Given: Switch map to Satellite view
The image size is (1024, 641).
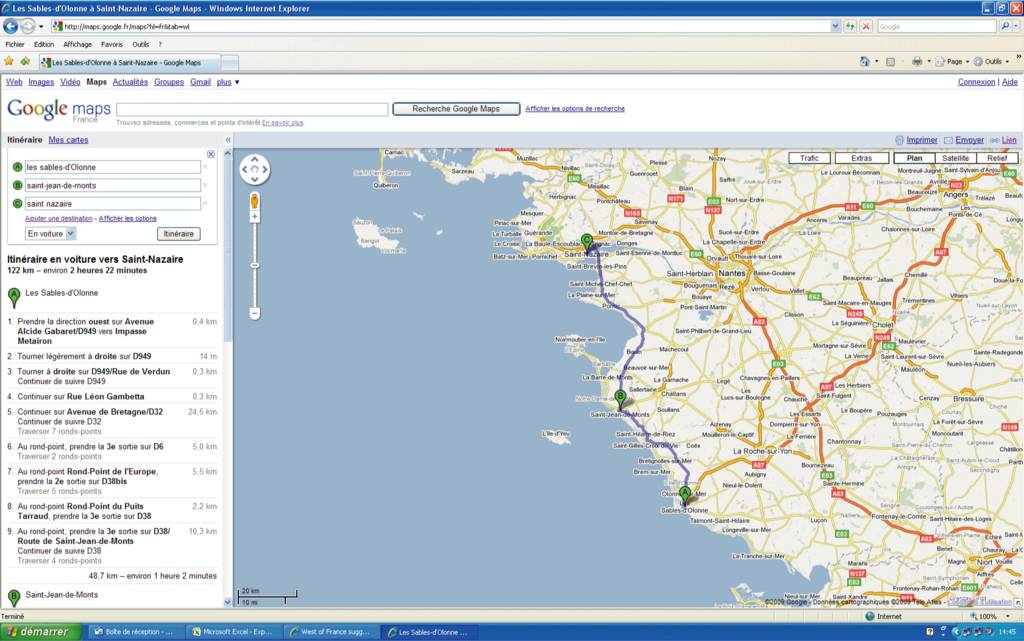Looking at the screenshot, I should [955, 158].
